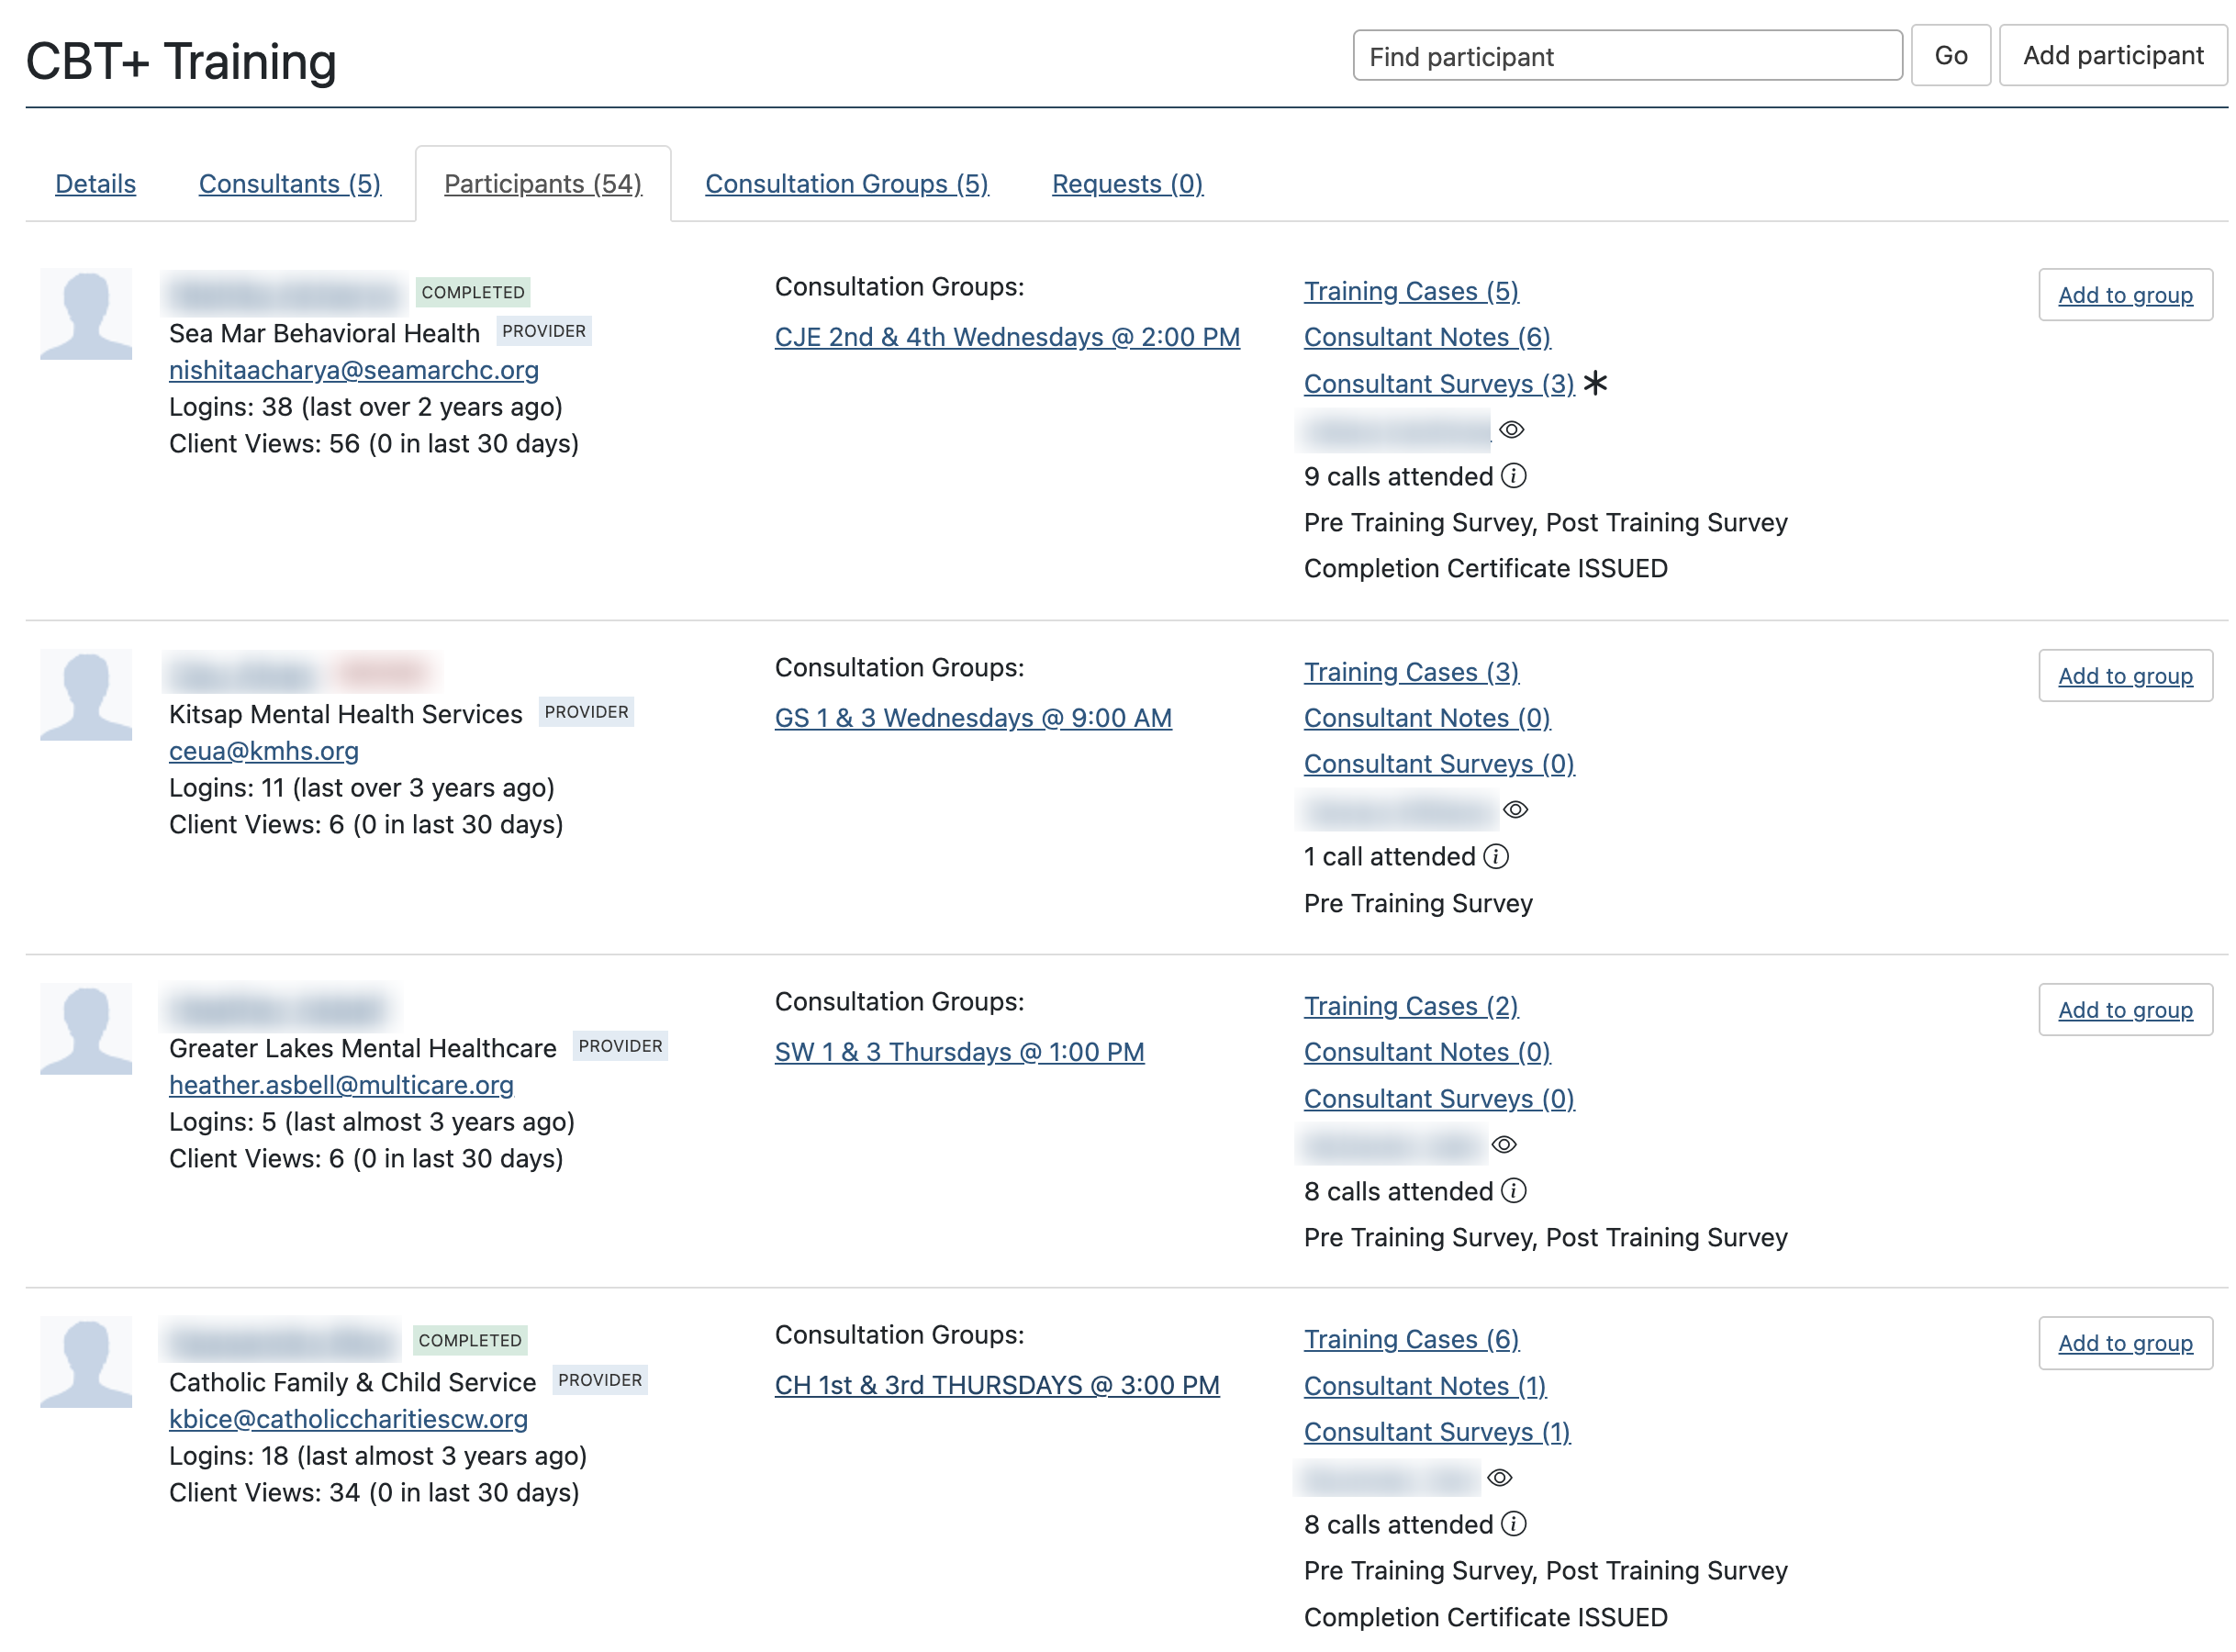Image resolution: width=2236 pixels, height=1652 pixels.
Task: Open info icon beside 9 calls attended
Action: click(1514, 476)
